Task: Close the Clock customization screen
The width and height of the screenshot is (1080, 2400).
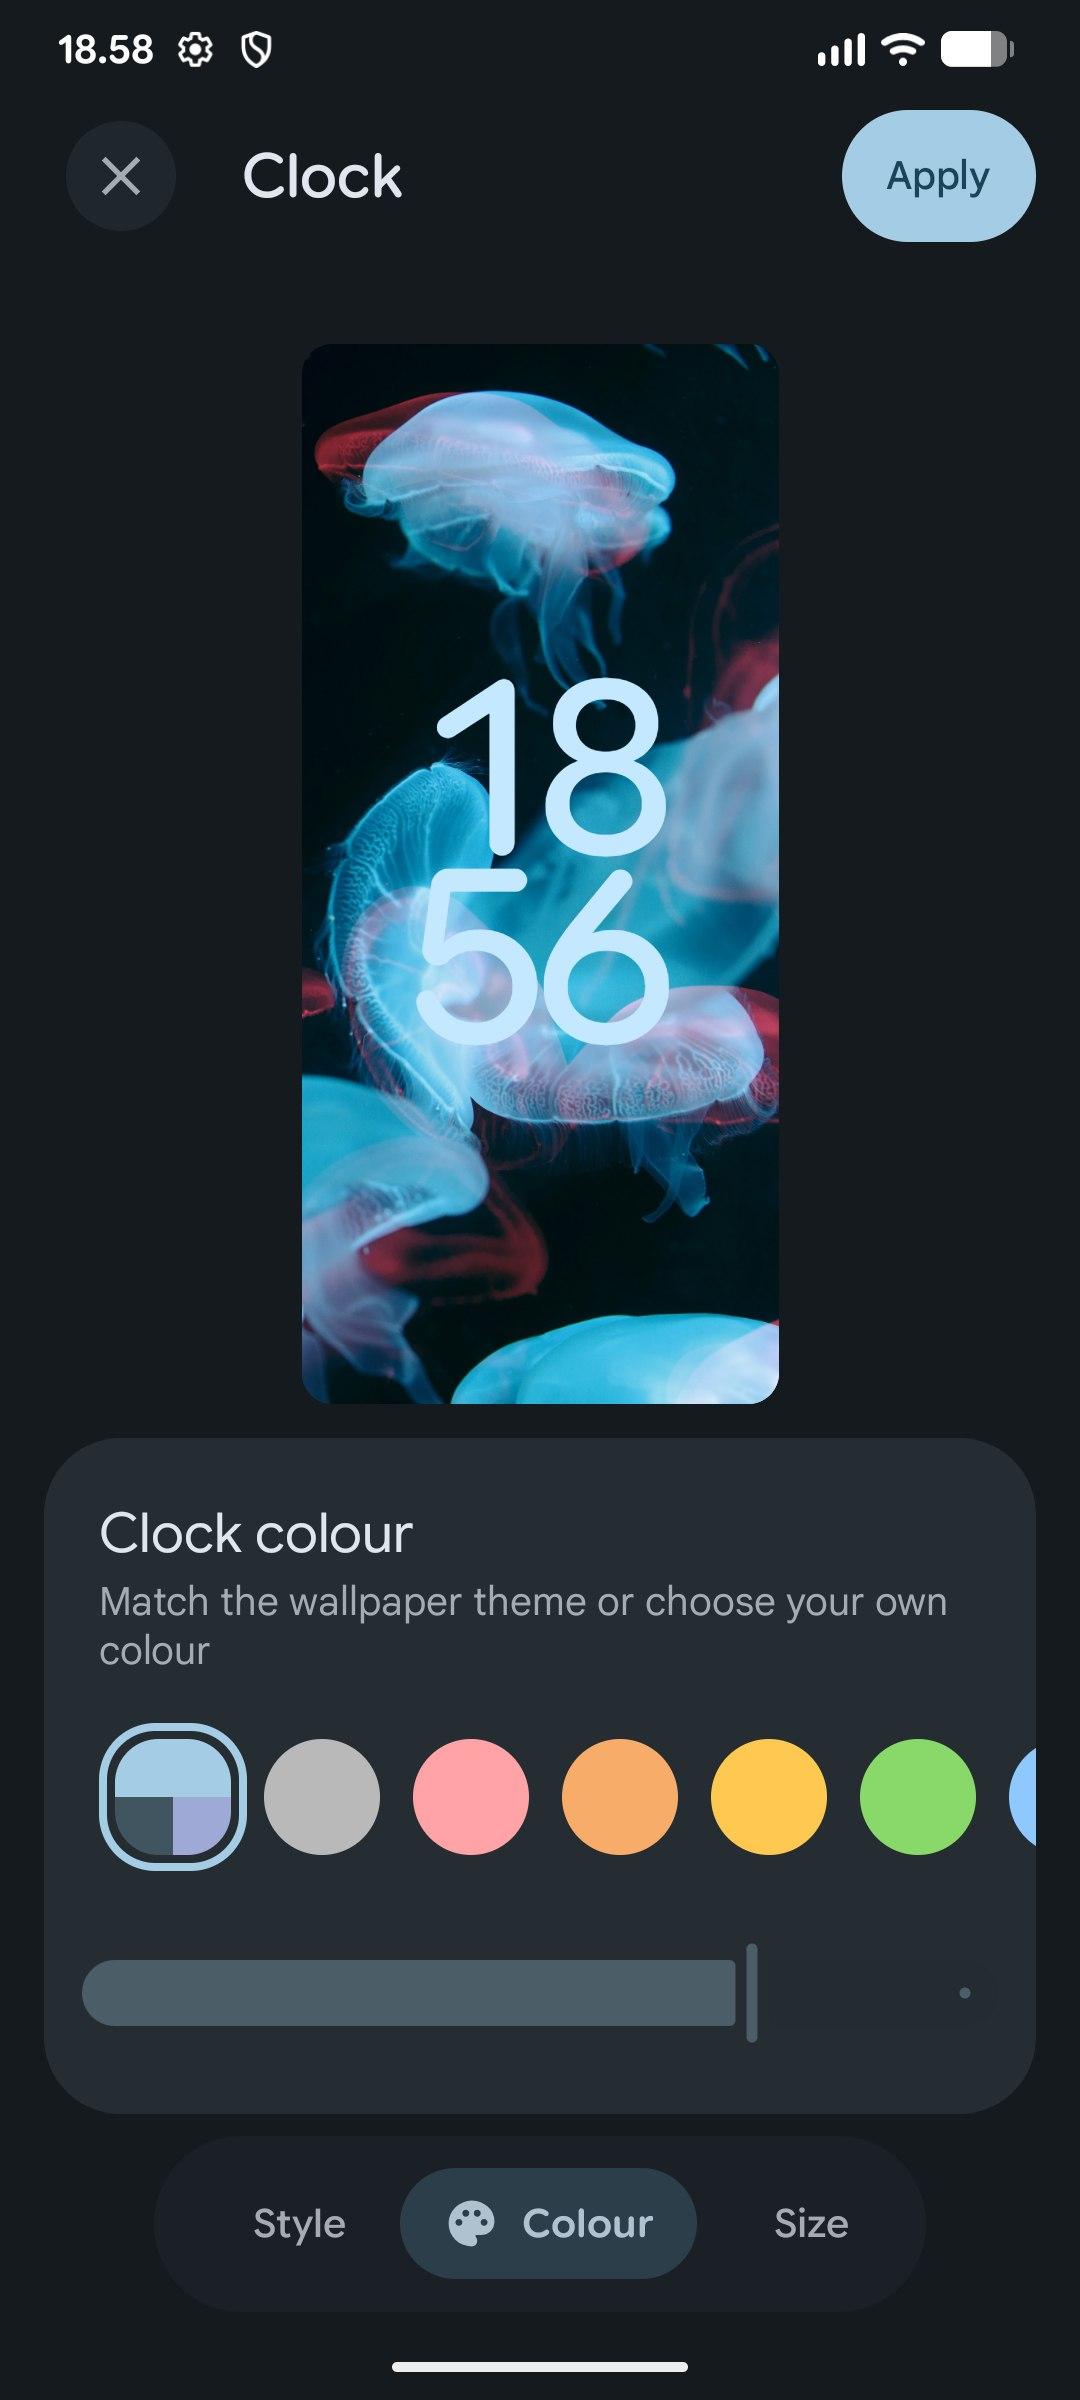Action: tap(121, 176)
